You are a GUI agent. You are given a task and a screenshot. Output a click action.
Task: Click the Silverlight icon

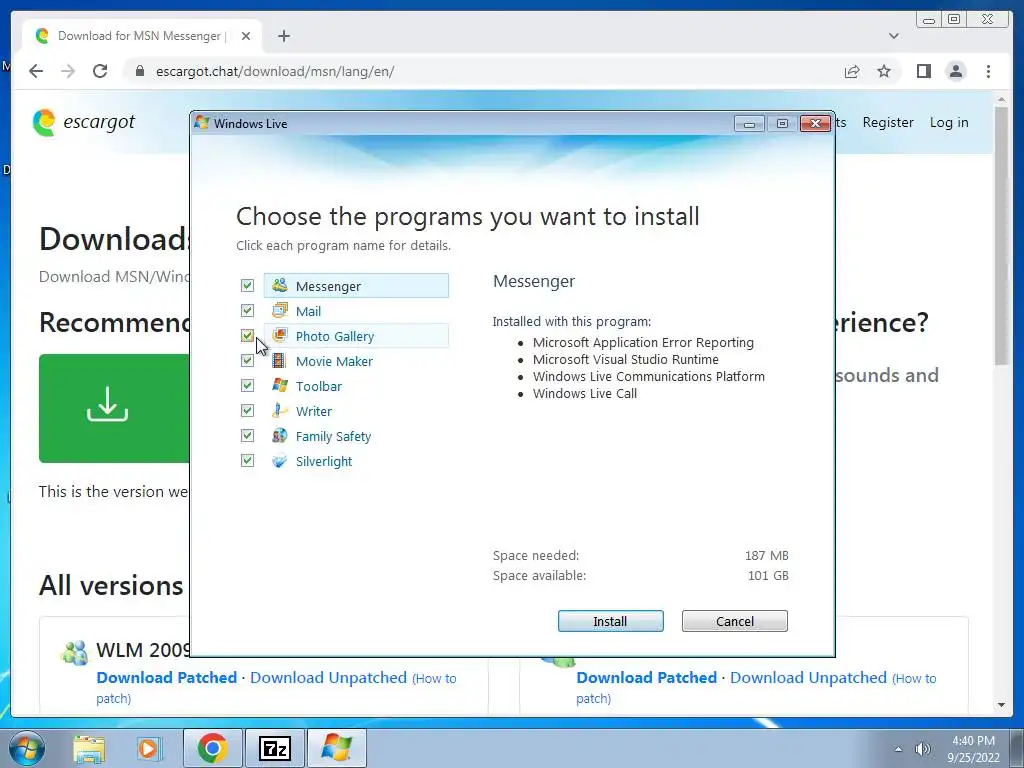280,461
